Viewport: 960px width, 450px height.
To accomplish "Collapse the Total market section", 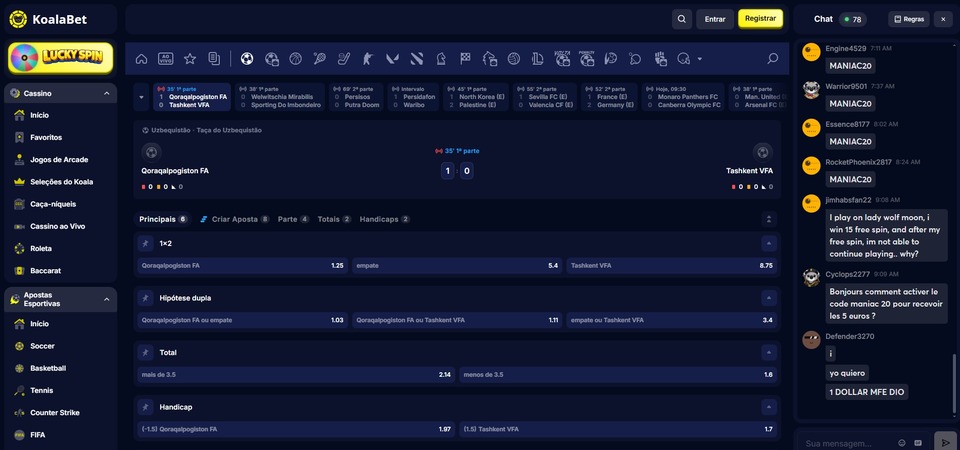I will (768, 353).
